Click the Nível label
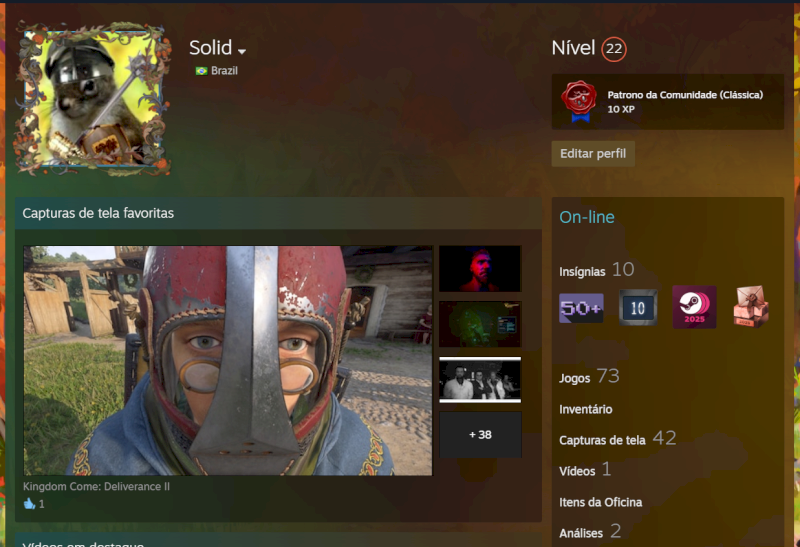 click(x=573, y=48)
